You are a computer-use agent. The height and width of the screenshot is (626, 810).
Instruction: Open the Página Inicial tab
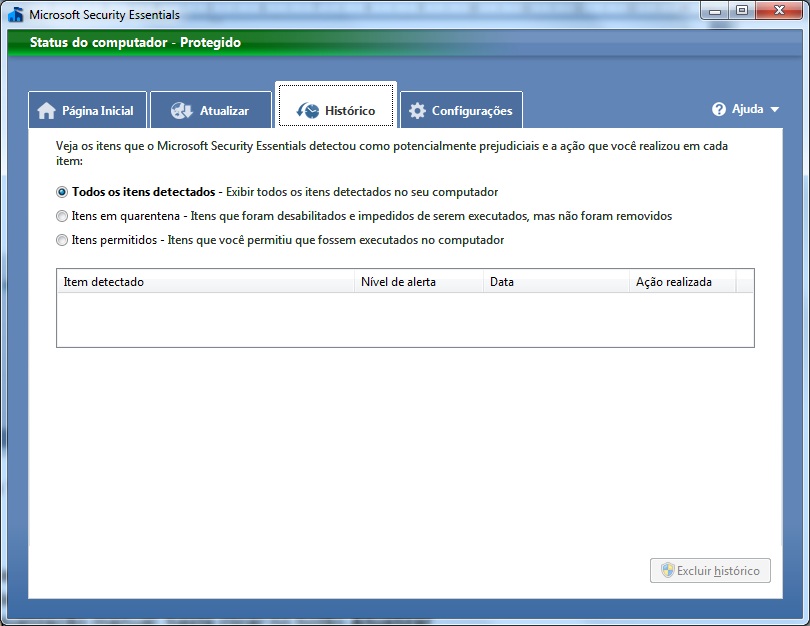(88, 110)
